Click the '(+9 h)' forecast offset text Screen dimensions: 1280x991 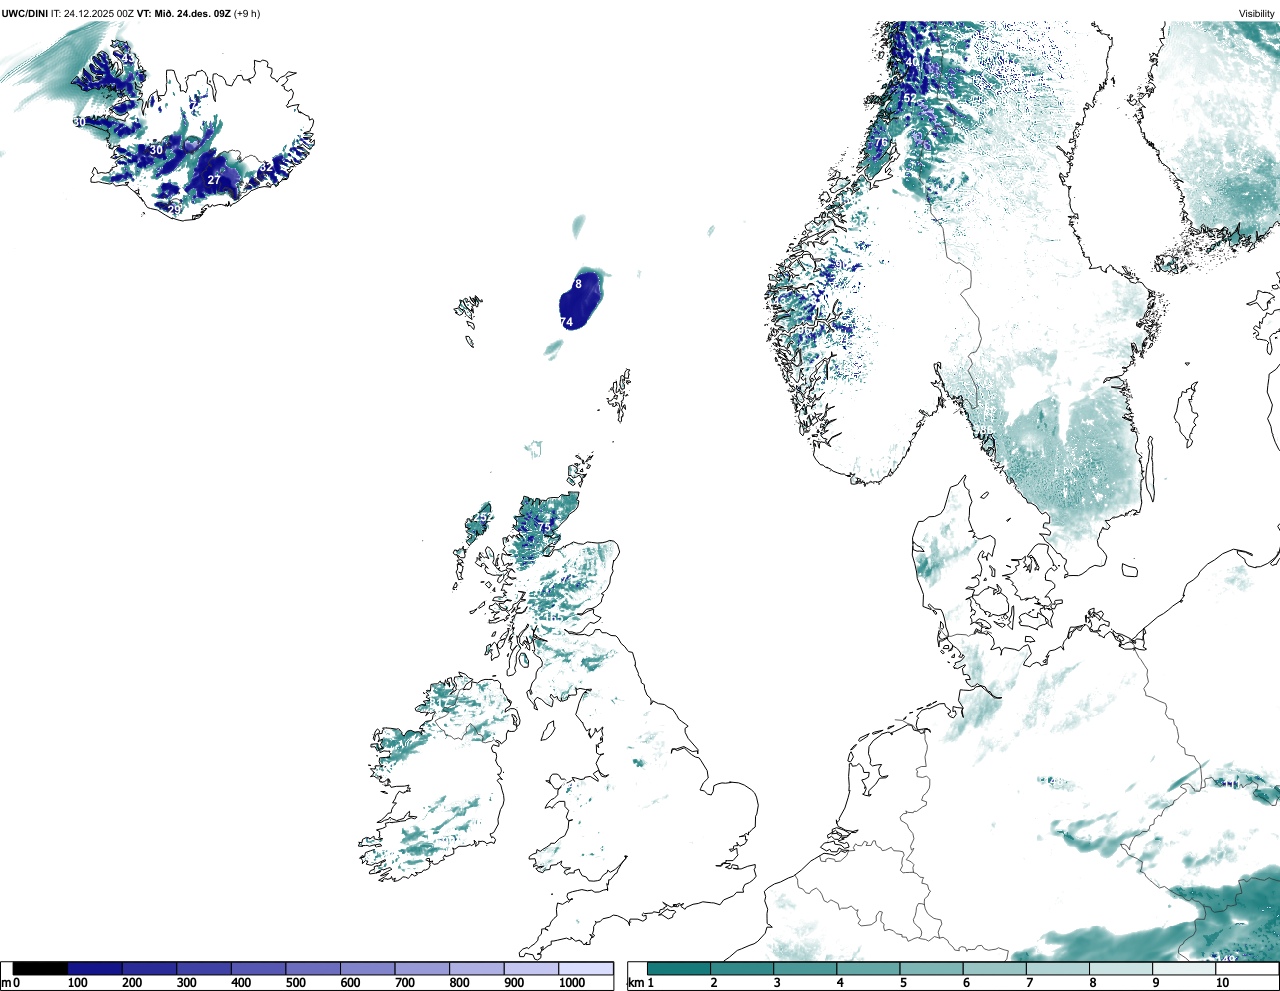(x=247, y=14)
